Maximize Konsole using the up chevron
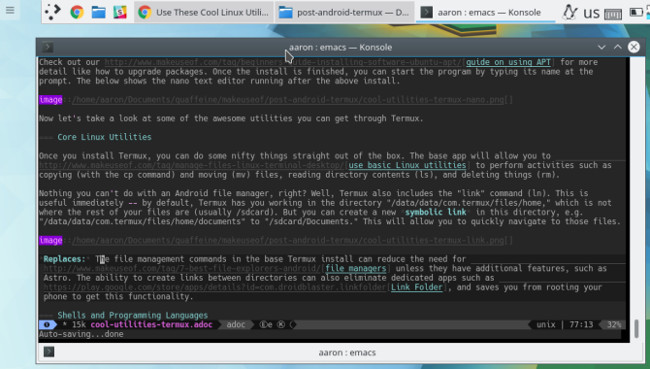Viewport: 650px width, 369px height. 618,47
